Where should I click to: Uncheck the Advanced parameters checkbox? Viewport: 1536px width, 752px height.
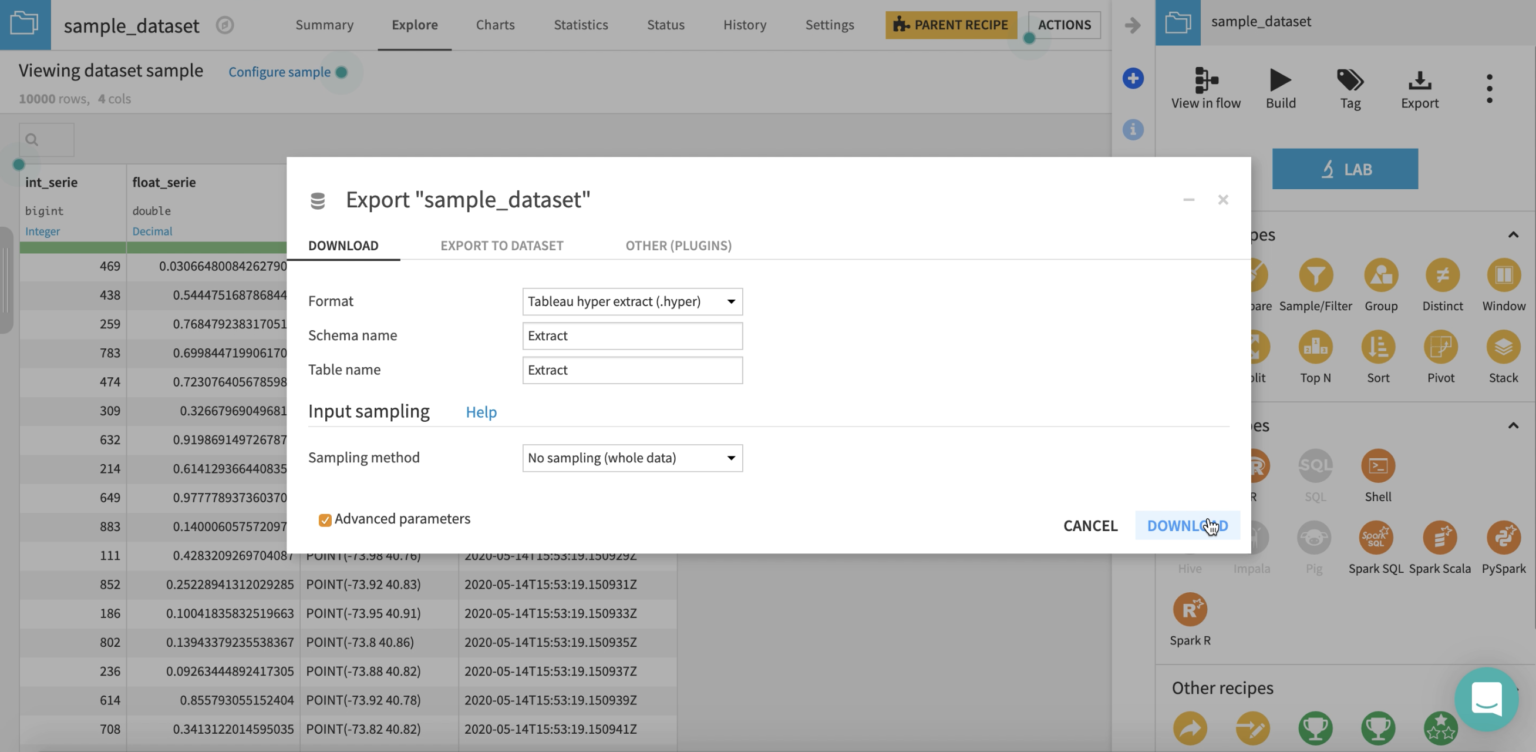point(325,519)
